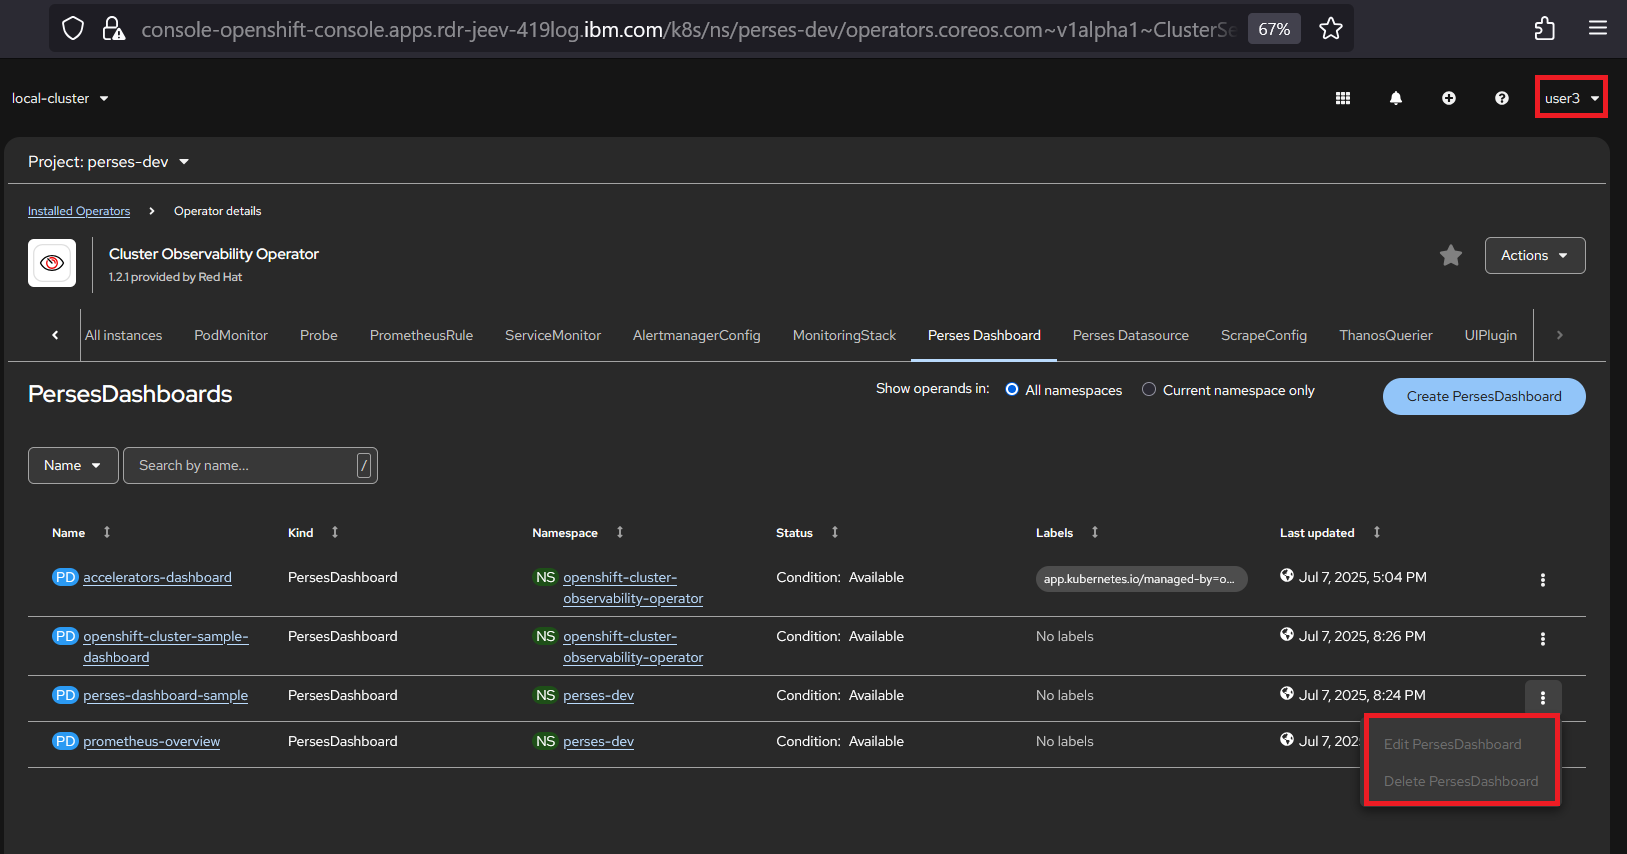Bookmark this page with the browser star
The width and height of the screenshot is (1627, 854).
(x=1330, y=29)
